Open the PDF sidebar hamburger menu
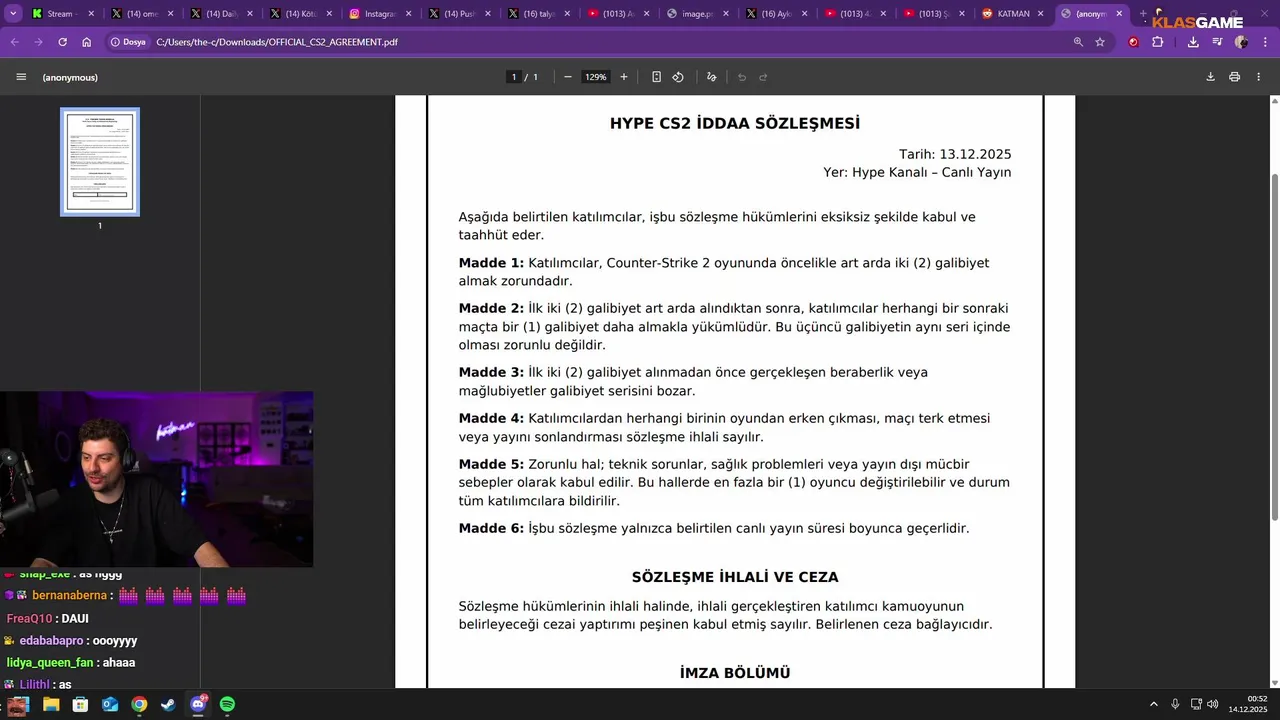1280x720 pixels. [x=21, y=77]
